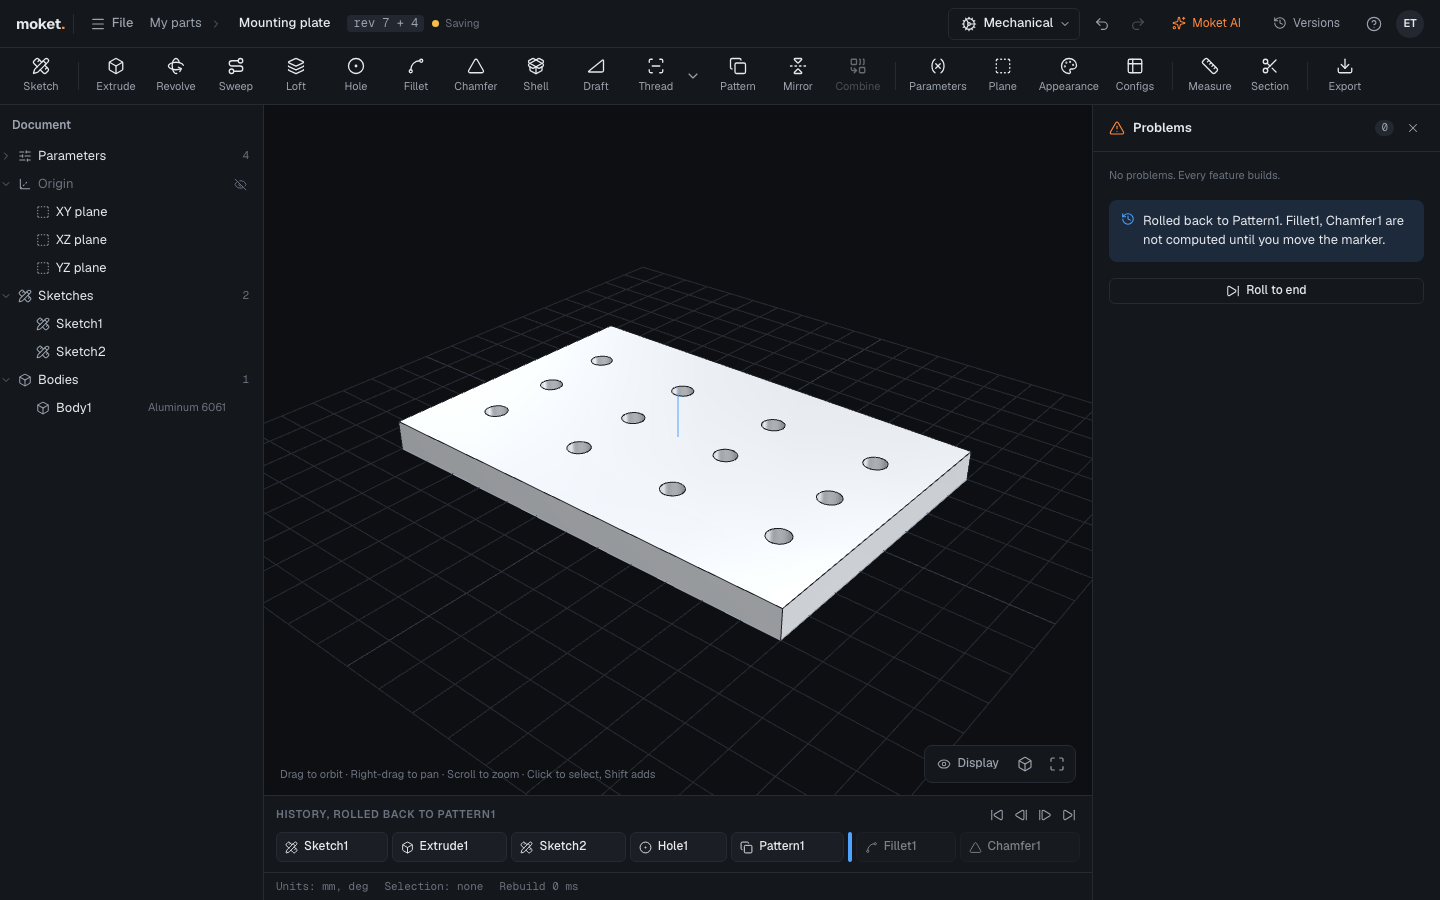Collapse the Sketches tree group
The image size is (1440, 900).
[7, 296]
